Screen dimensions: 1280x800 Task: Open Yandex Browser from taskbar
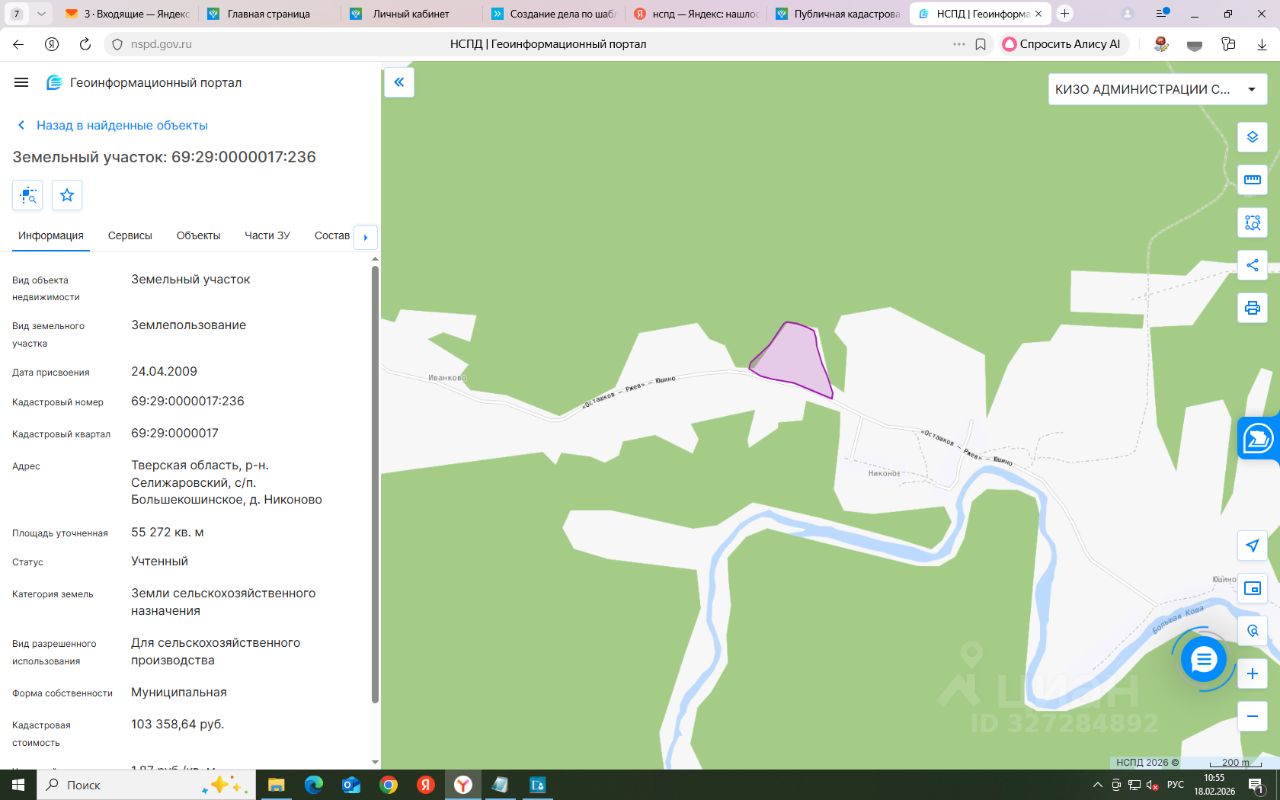[463, 785]
